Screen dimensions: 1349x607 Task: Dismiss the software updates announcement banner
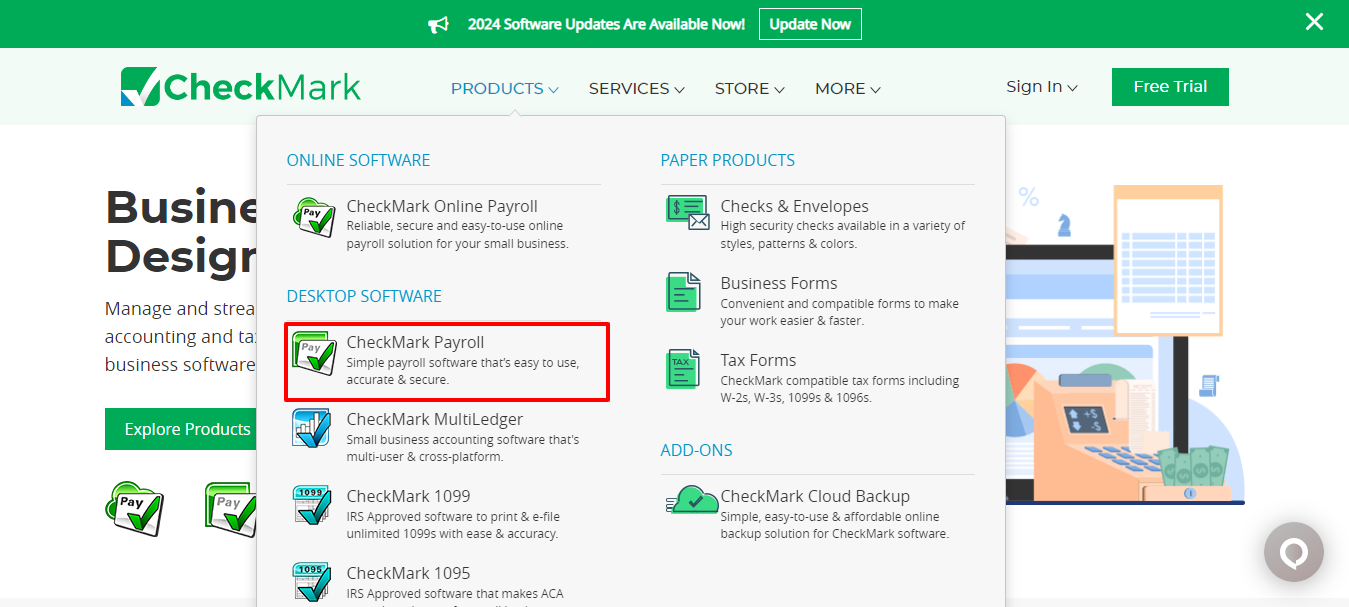coord(1314,21)
